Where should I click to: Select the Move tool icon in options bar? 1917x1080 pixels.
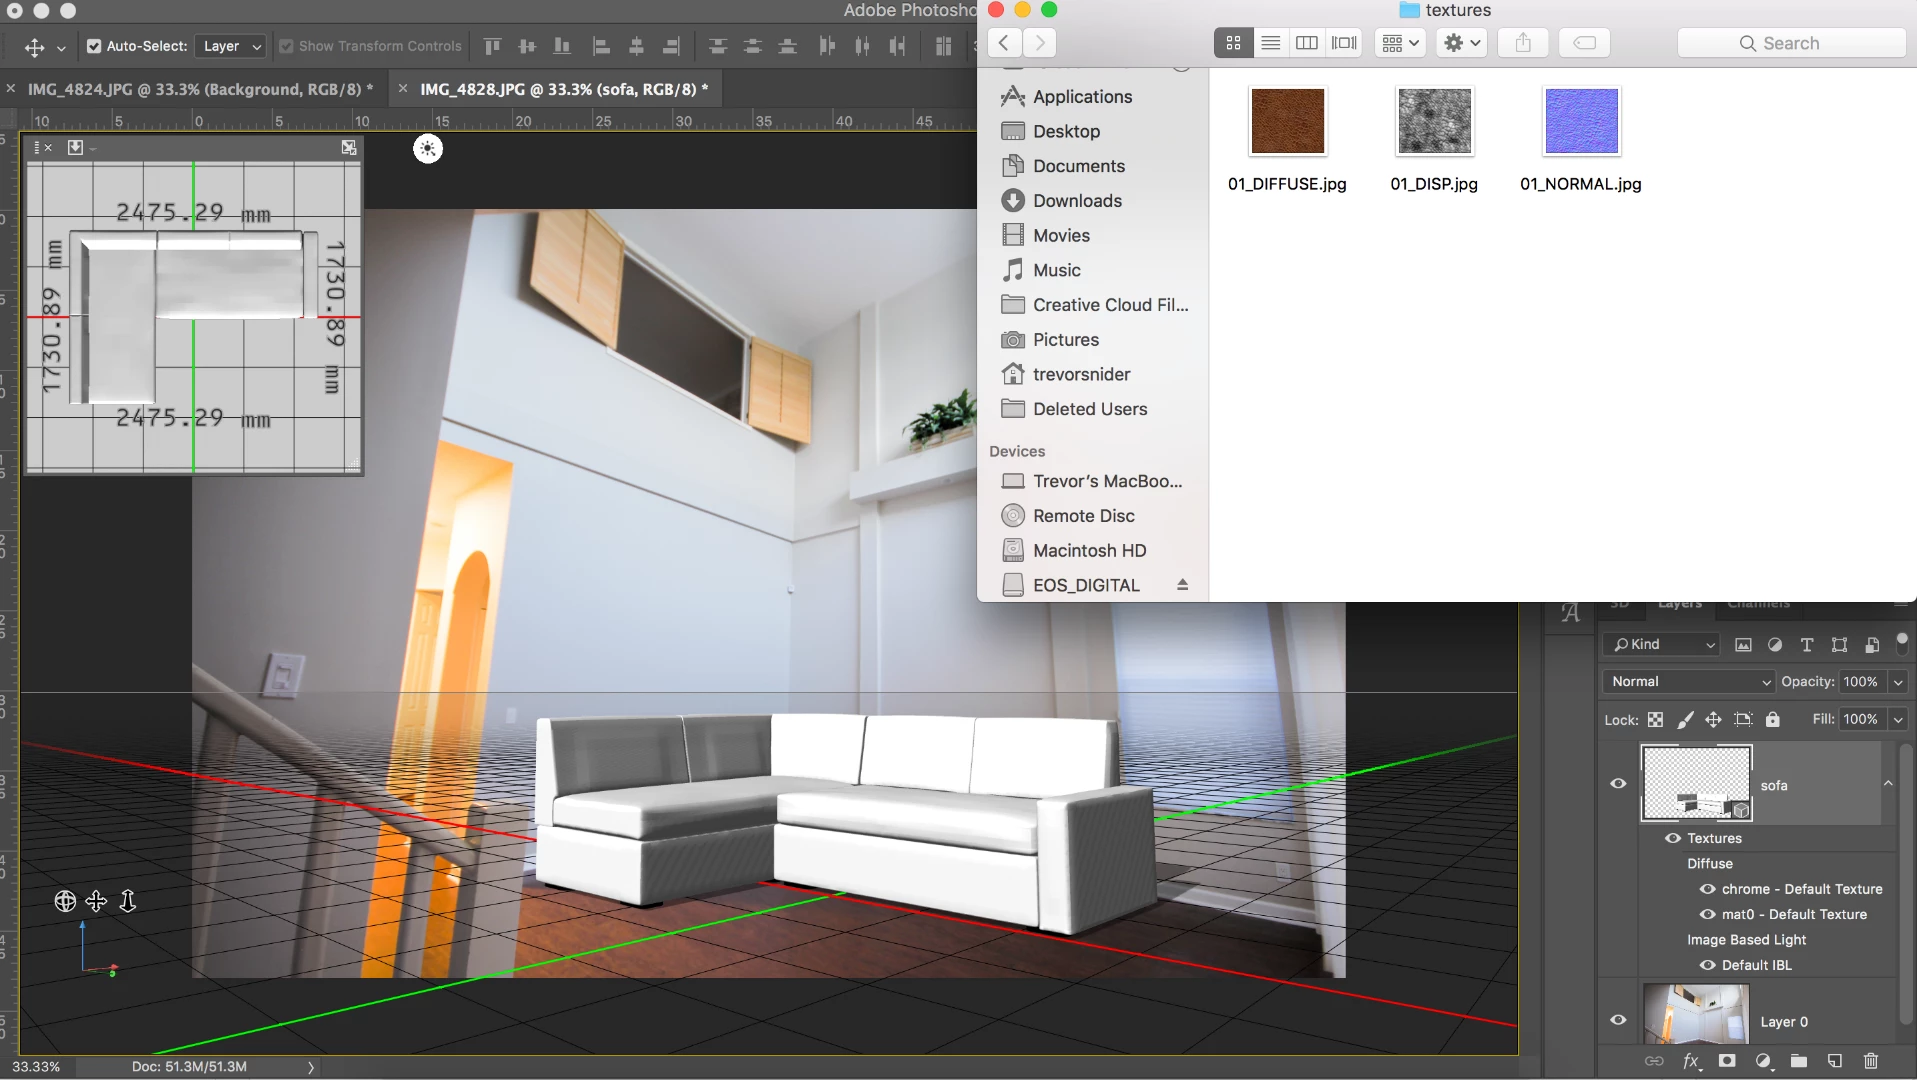point(35,47)
